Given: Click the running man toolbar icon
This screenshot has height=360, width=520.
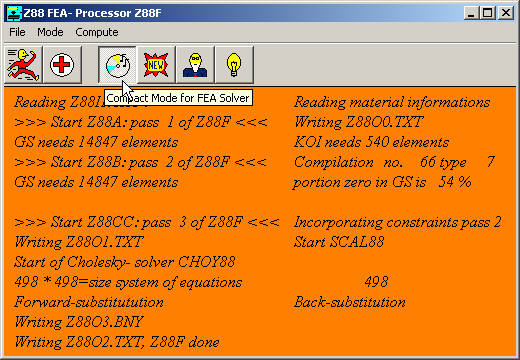Looking at the screenshot, I should (x=23, y=65).
